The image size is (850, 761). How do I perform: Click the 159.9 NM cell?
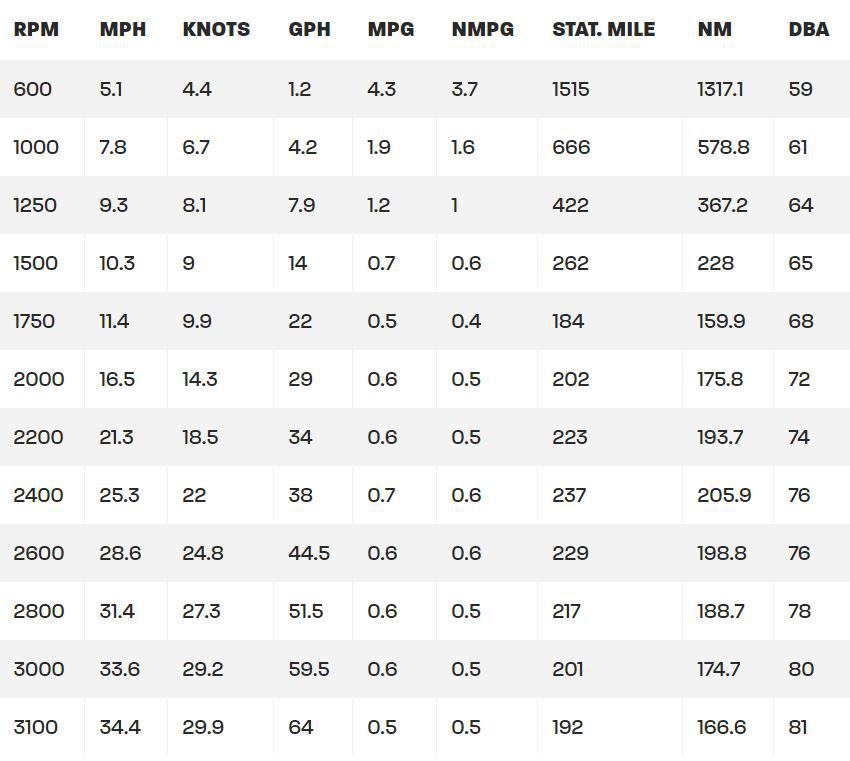pos(721,321)
